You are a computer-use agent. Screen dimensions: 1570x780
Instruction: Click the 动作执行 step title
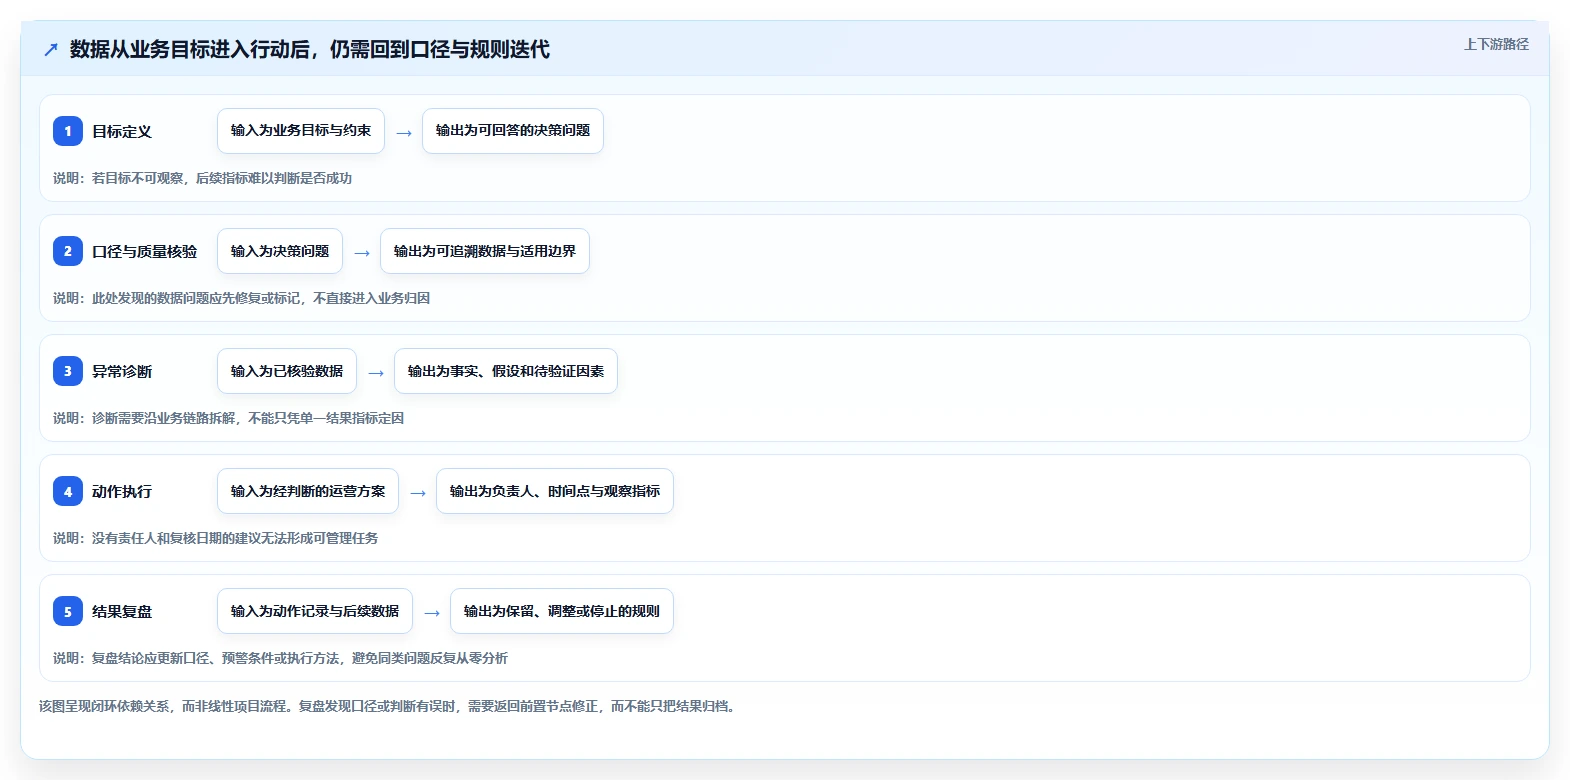(x=122, y=491)
